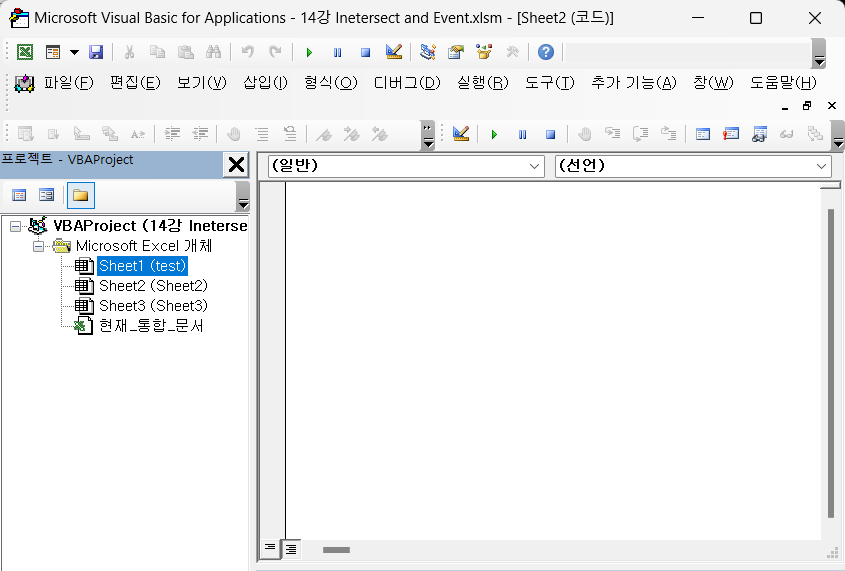Open the 추가 기능(A) menu
This screenshot has height=571, width=845.
(634, 83)
